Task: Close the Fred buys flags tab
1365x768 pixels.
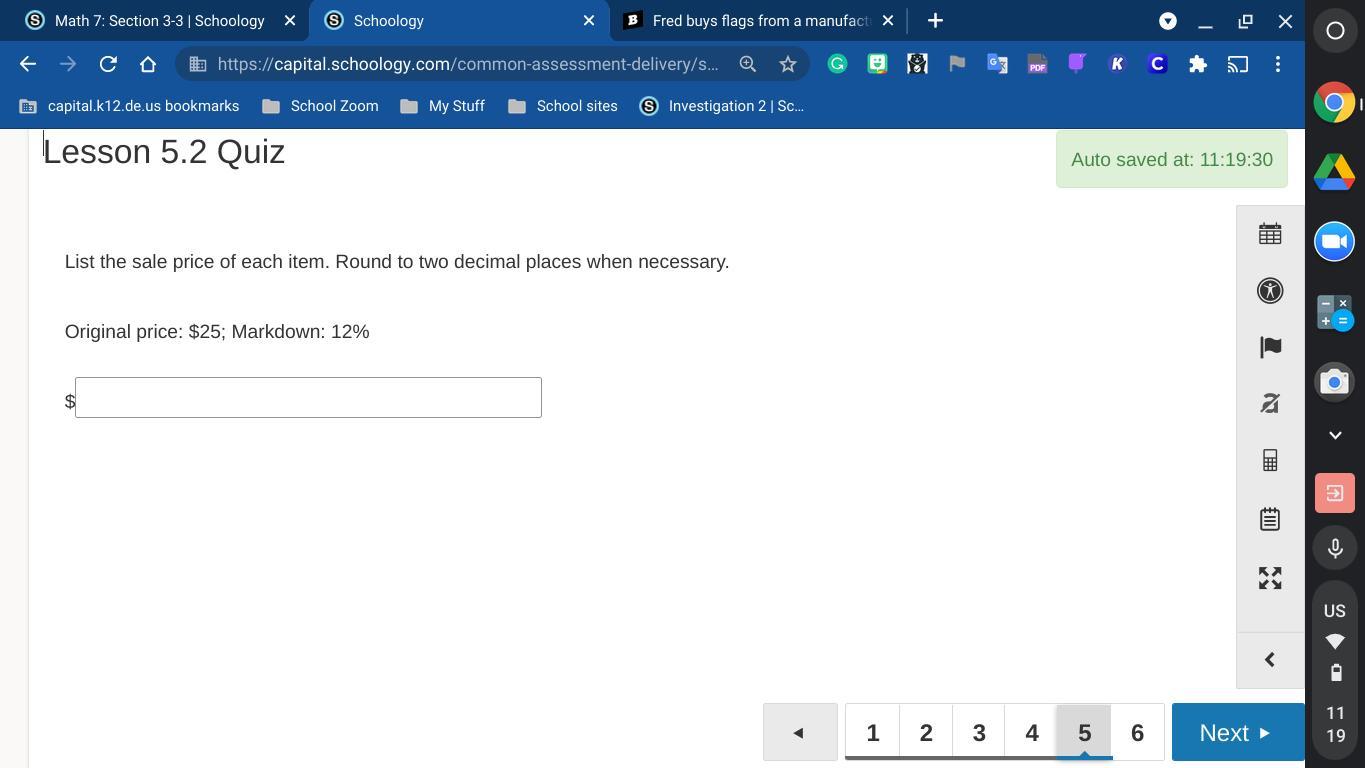Action: (x=888, y=21)
